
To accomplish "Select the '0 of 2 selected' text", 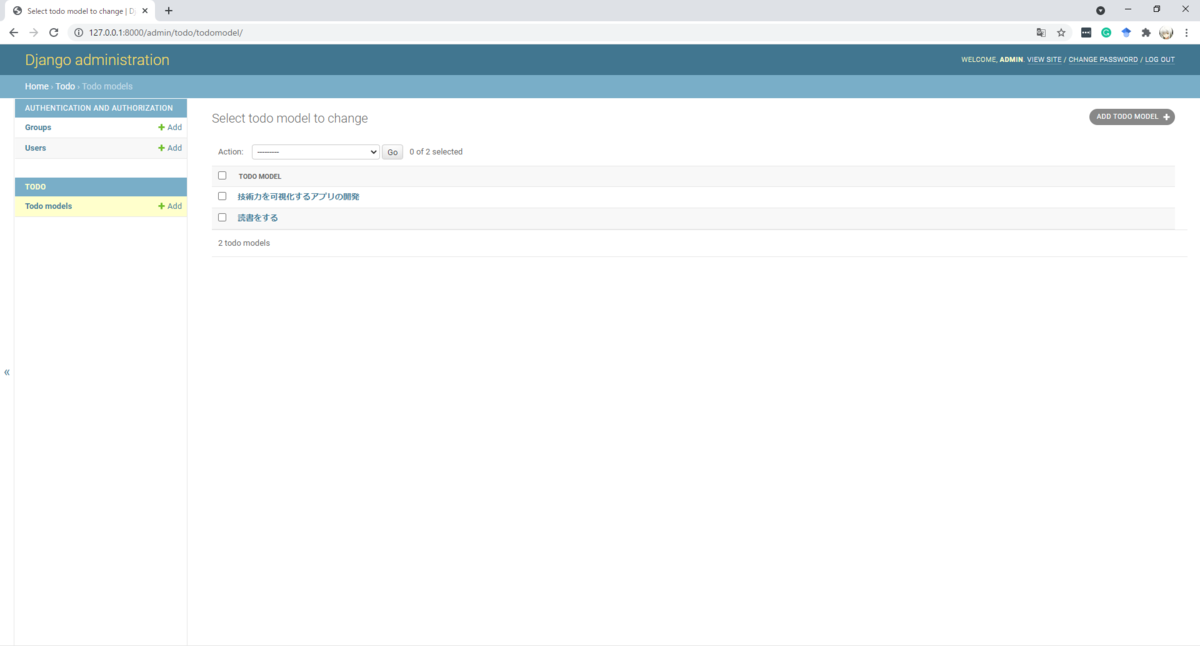I will pos(436,152).
